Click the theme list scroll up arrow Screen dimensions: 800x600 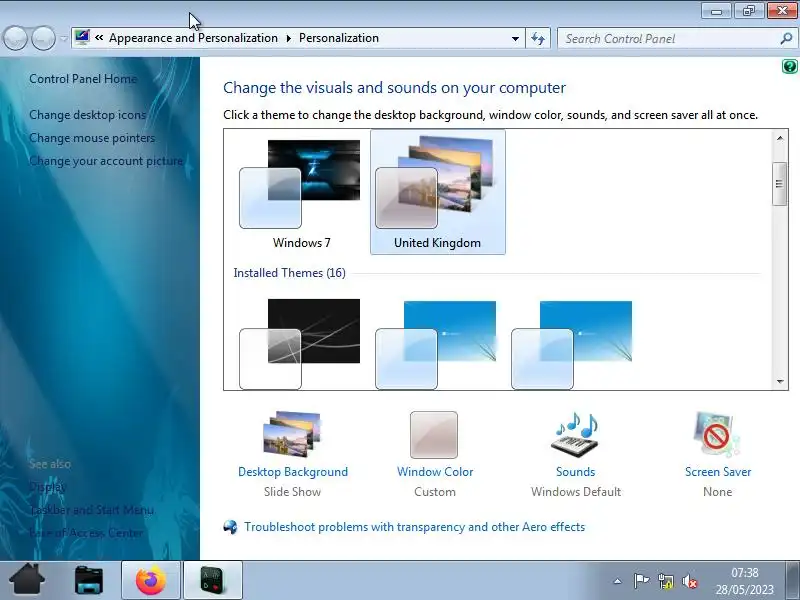point(780,138)
